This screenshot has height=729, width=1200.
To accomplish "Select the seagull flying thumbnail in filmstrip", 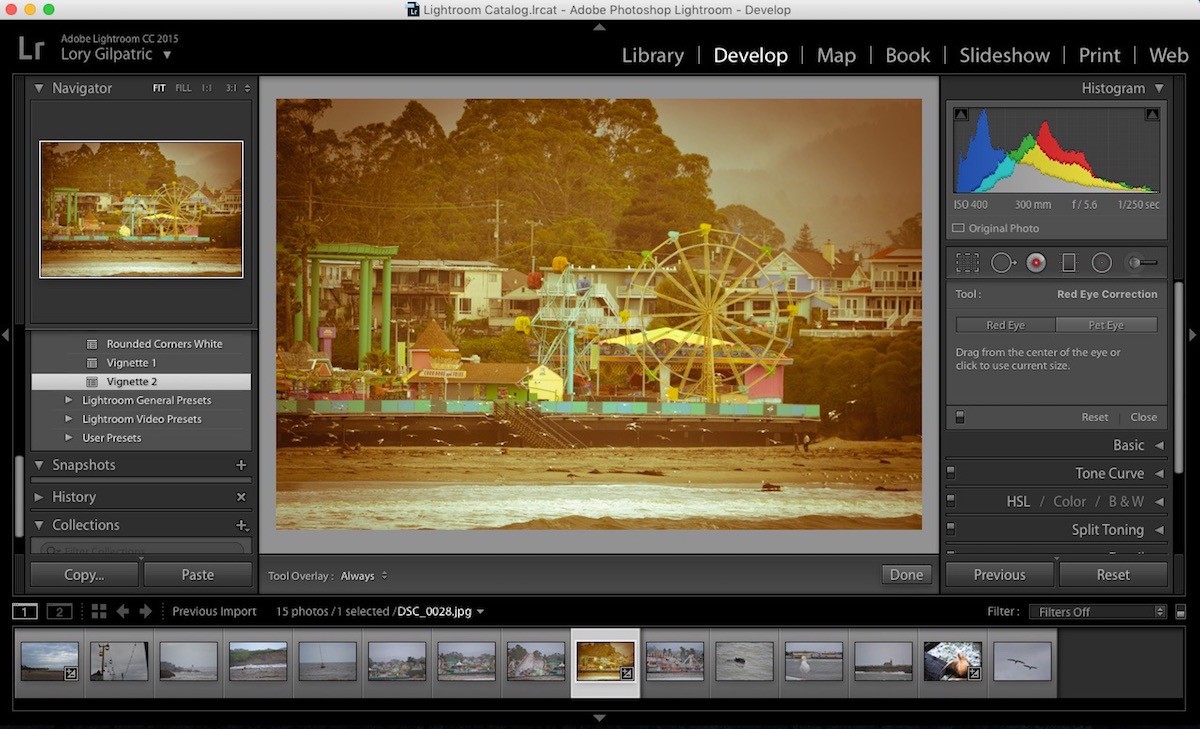I will click(x=1022, y=661).
